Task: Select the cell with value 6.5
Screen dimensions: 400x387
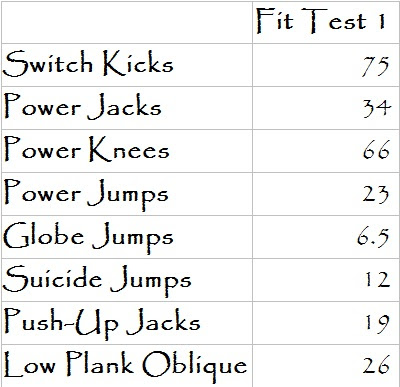Action: click(326, 237)
